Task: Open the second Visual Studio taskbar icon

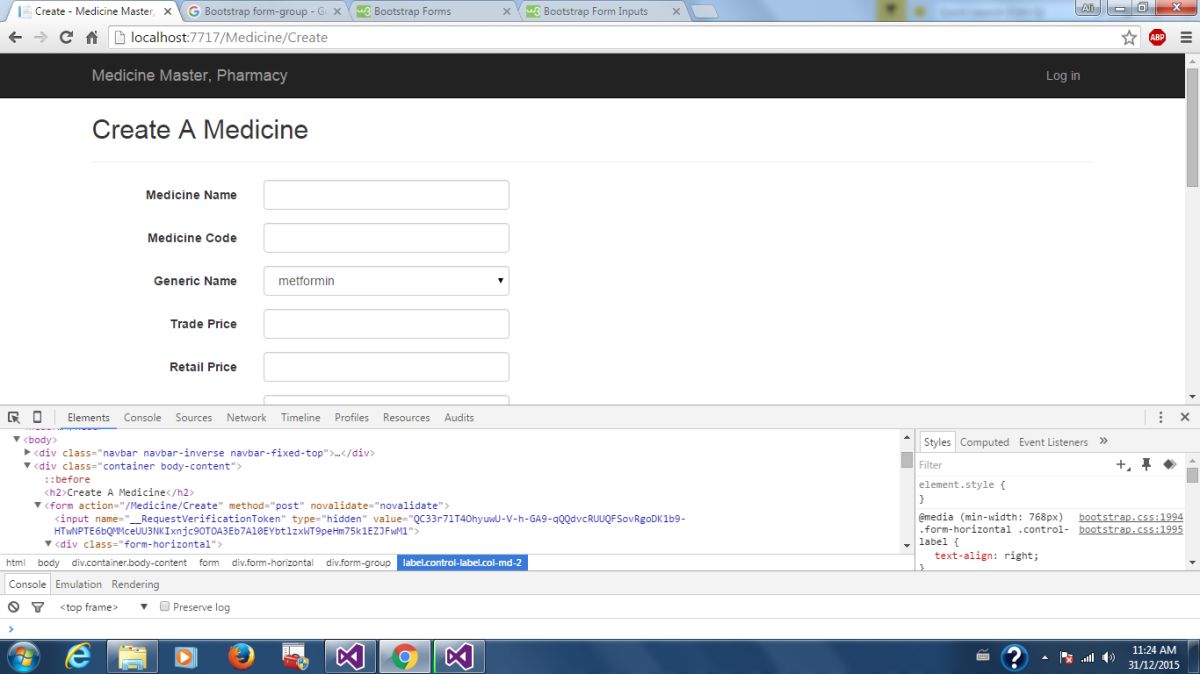Action: [x=459, y=656]
